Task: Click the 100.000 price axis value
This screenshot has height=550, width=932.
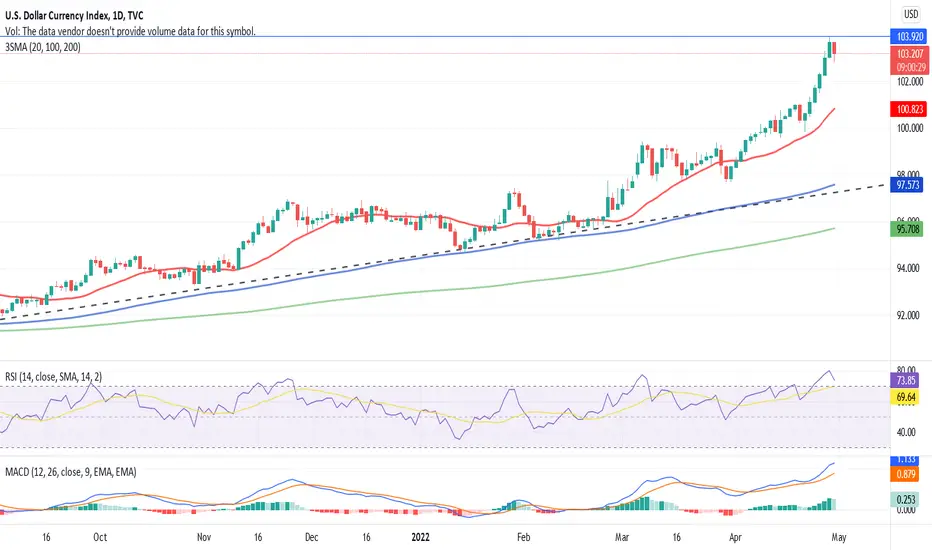Action: click(x=909, y=128)
